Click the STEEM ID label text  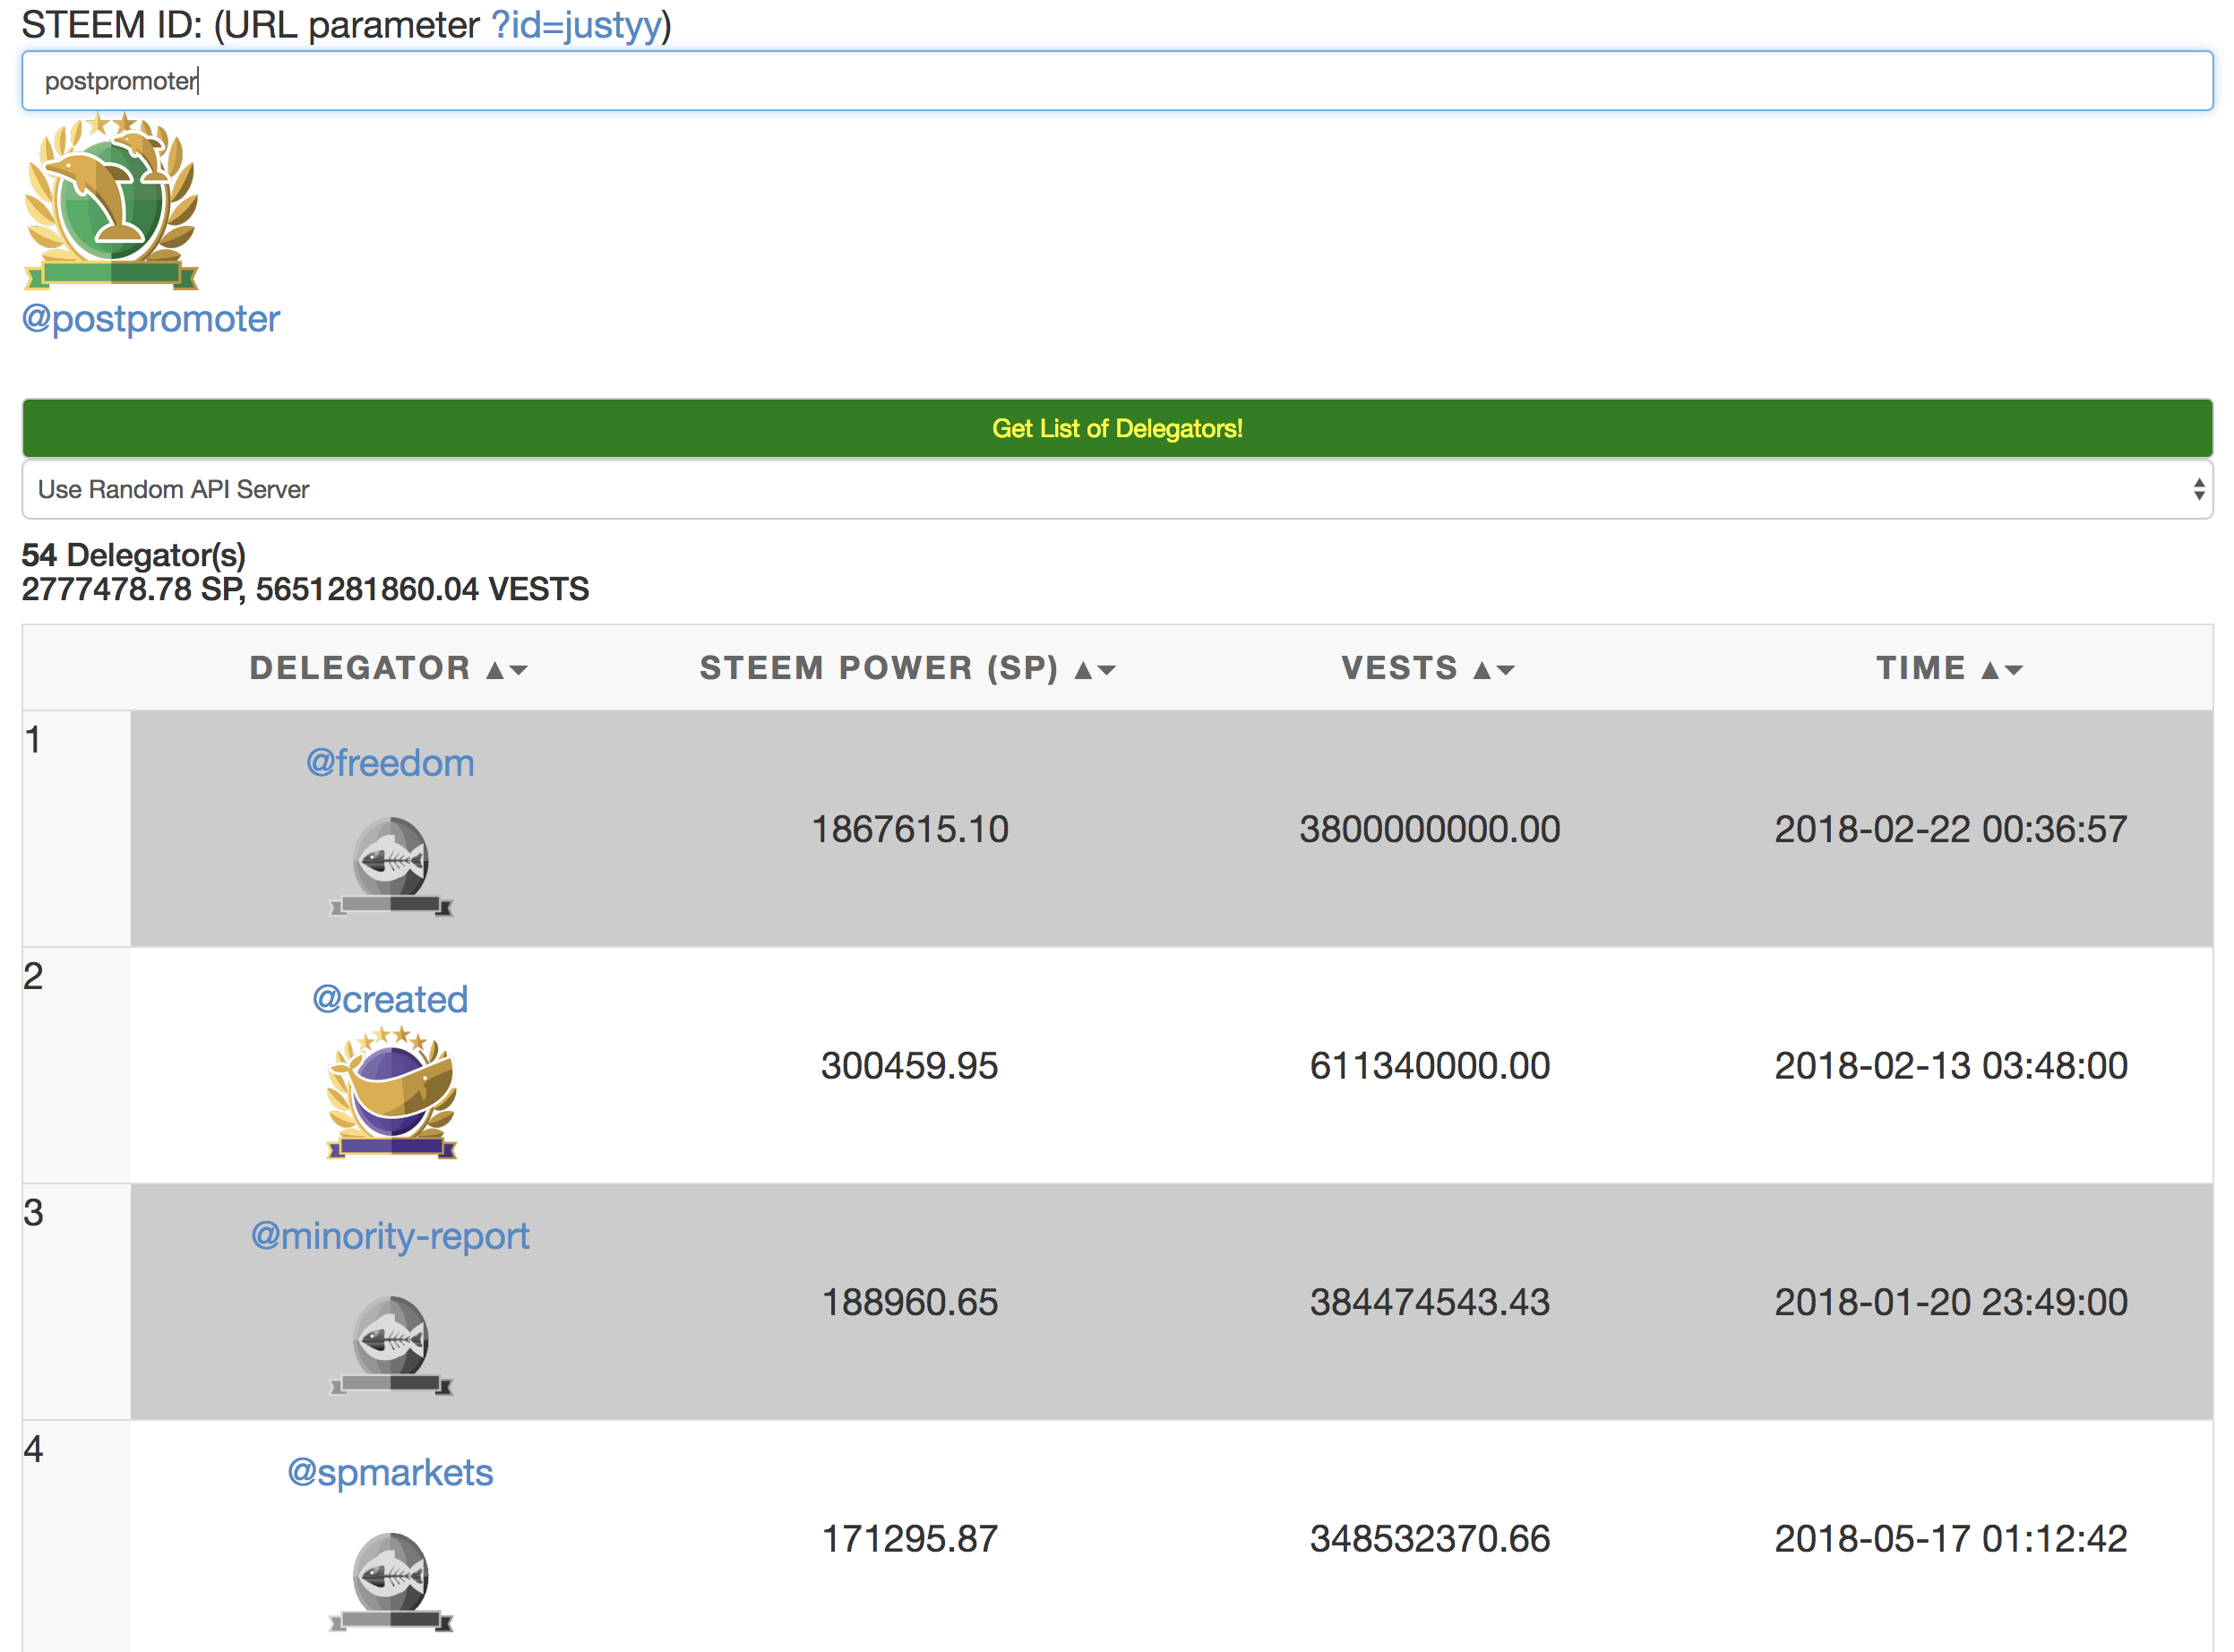[x=111, y=25]
